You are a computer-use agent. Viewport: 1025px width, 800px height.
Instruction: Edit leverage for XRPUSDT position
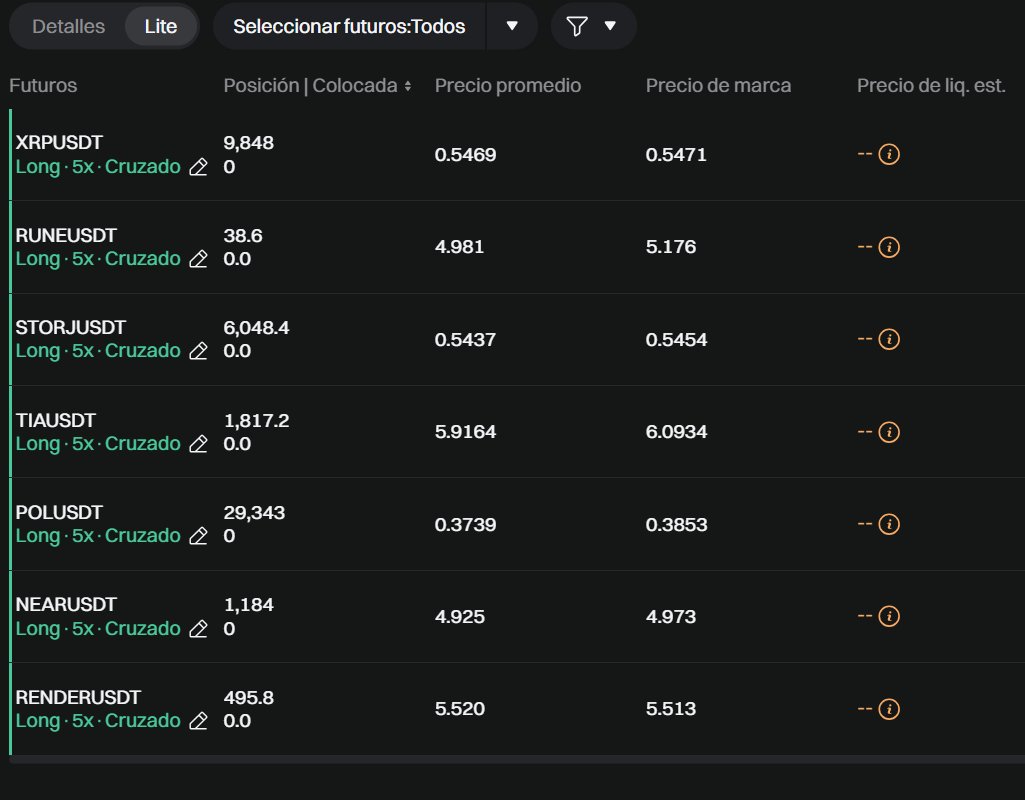coord(198,167)
